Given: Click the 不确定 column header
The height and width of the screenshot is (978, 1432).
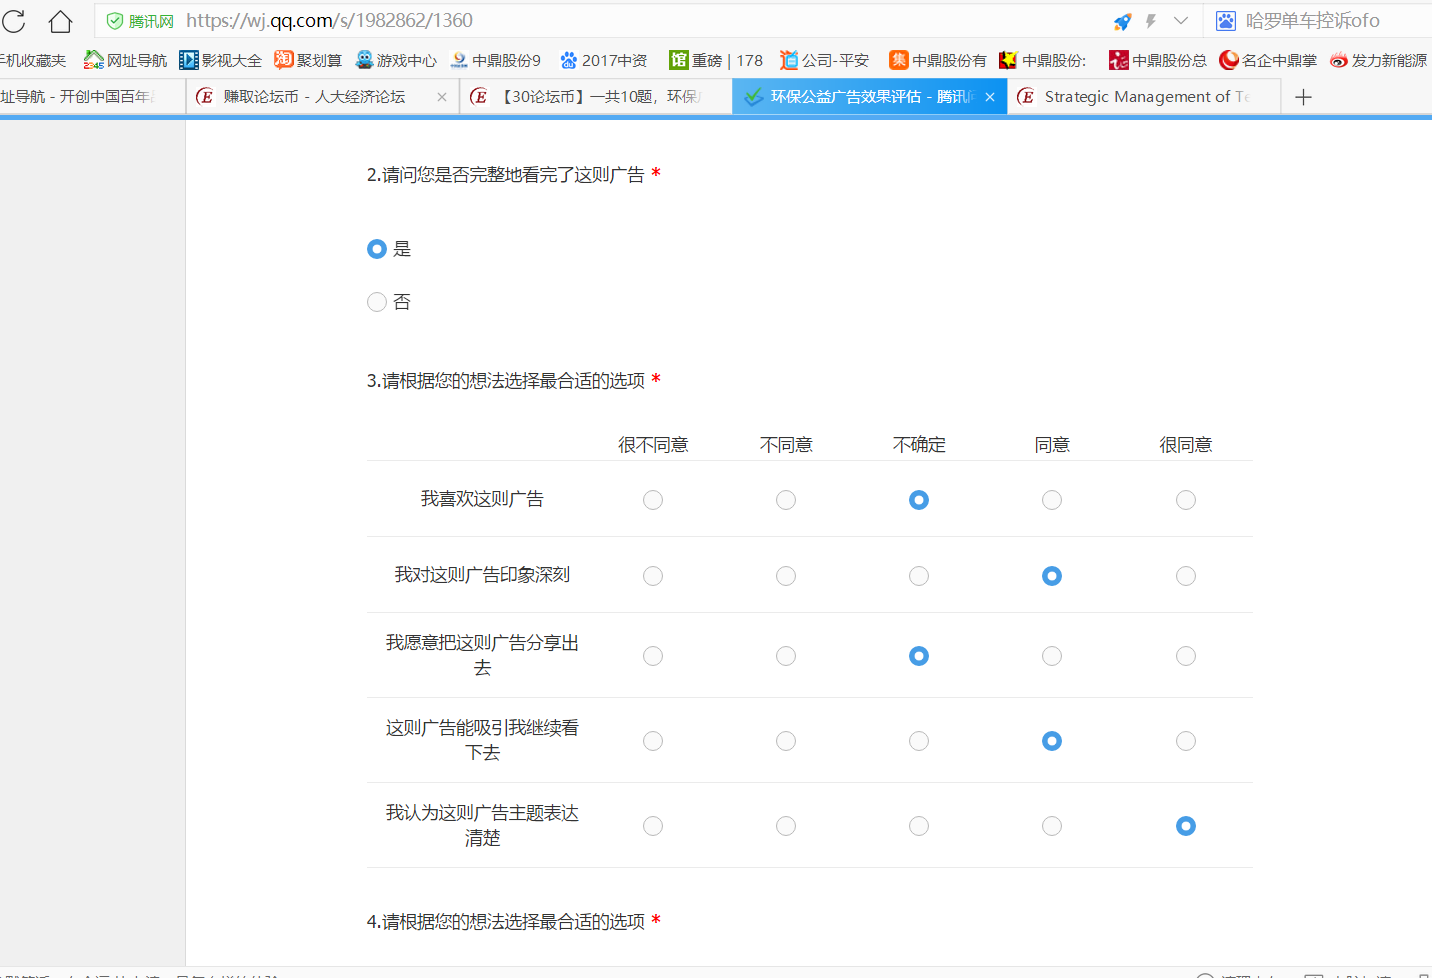Looking at the screenshot, I should tap(919, 445).
